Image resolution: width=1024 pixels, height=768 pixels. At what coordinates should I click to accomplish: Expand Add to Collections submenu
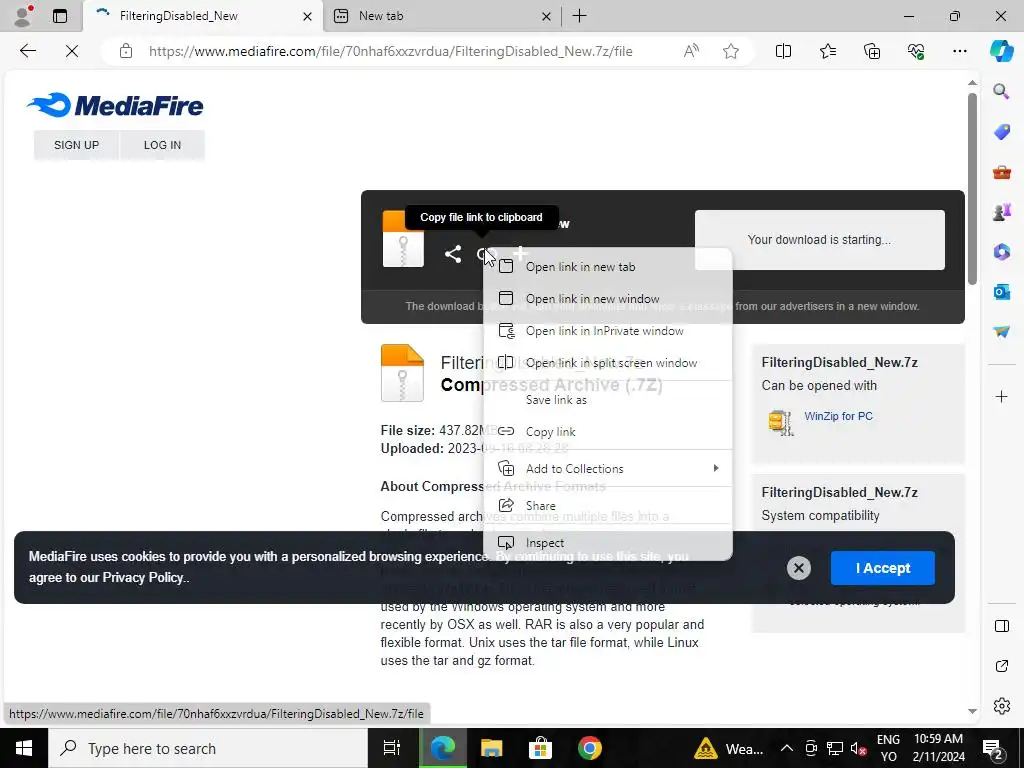point(607,468)
